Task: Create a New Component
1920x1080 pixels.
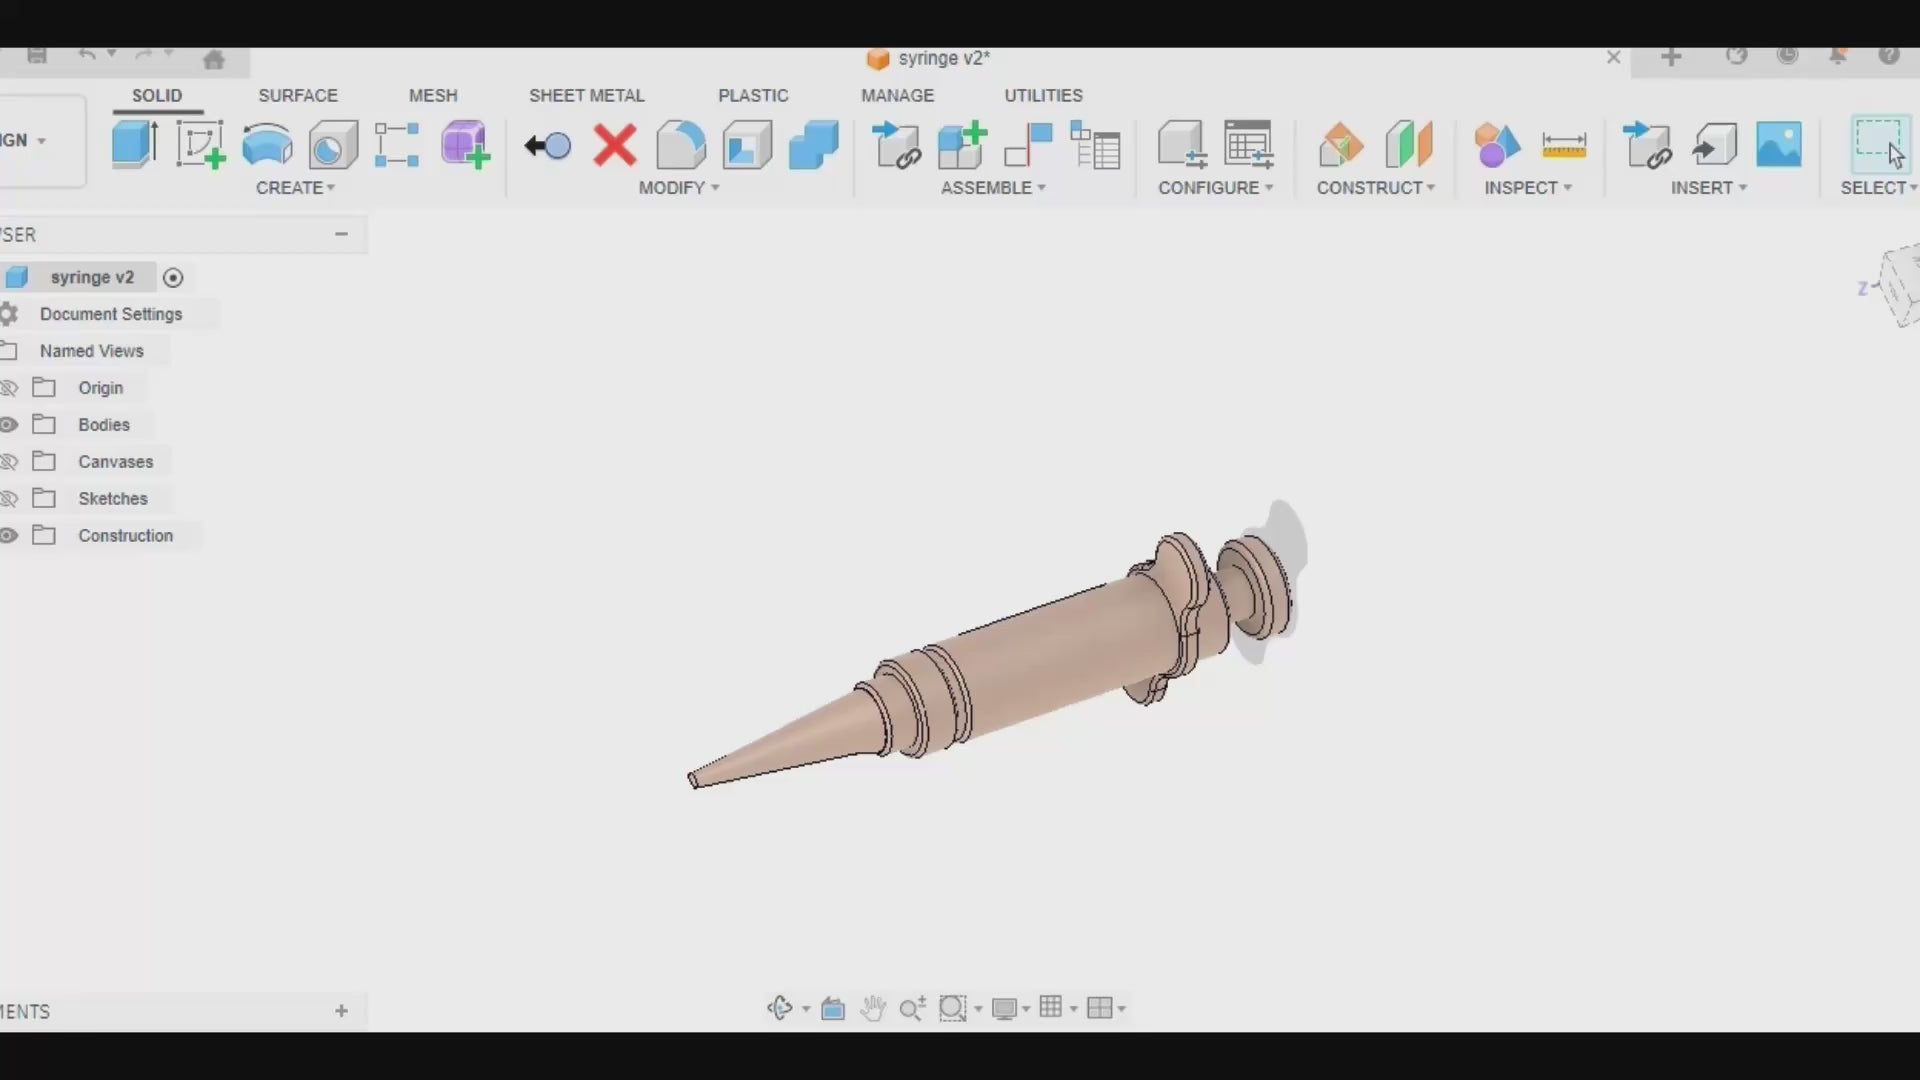Action: coord(464,143)
